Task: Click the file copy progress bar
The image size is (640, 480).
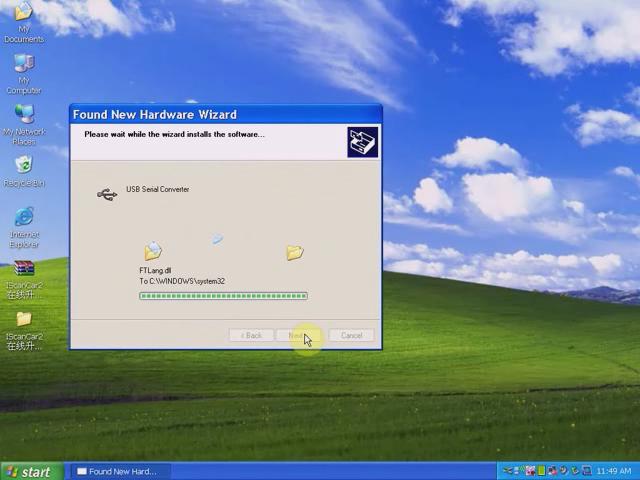Action: tap(223, 296)
